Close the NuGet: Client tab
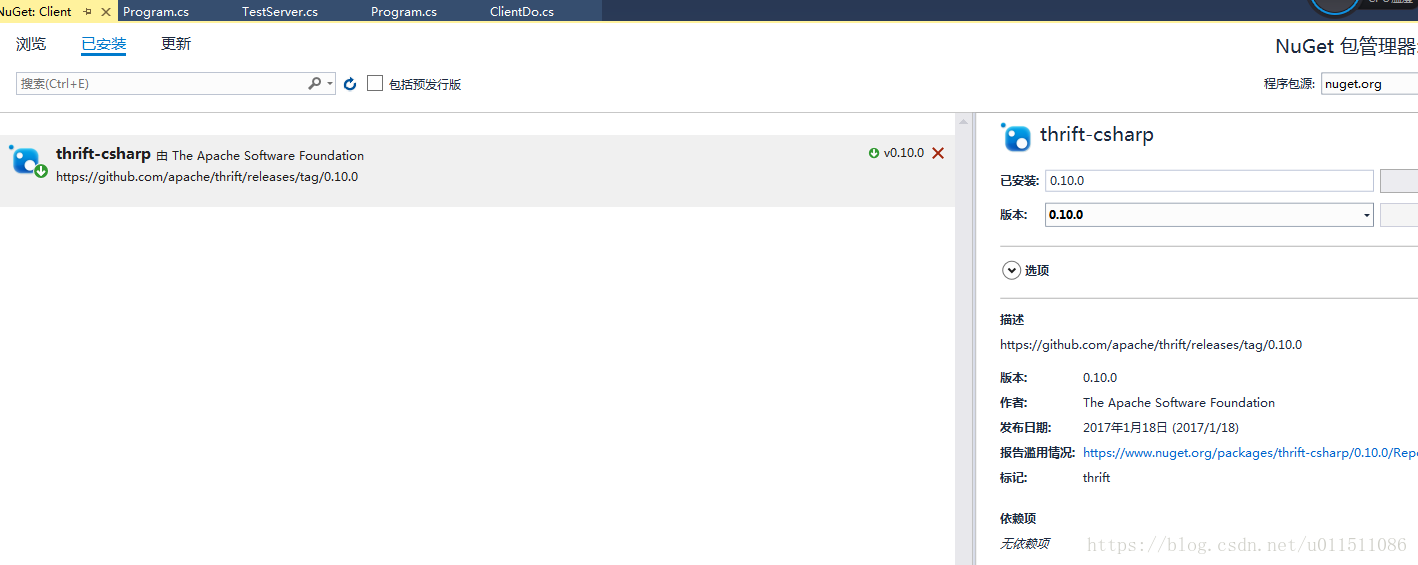 point(106,12)
